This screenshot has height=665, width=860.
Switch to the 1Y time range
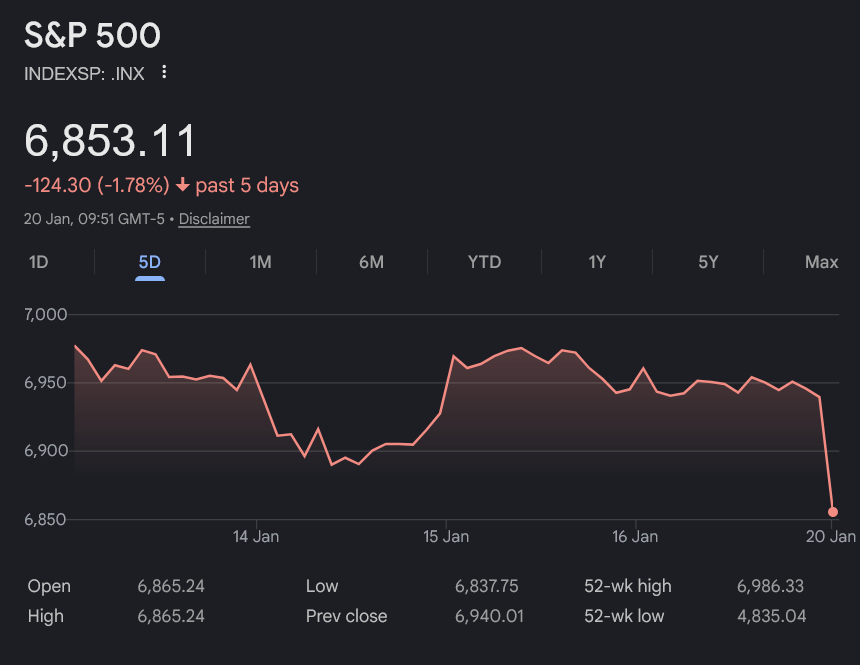(x=597, y=262)
